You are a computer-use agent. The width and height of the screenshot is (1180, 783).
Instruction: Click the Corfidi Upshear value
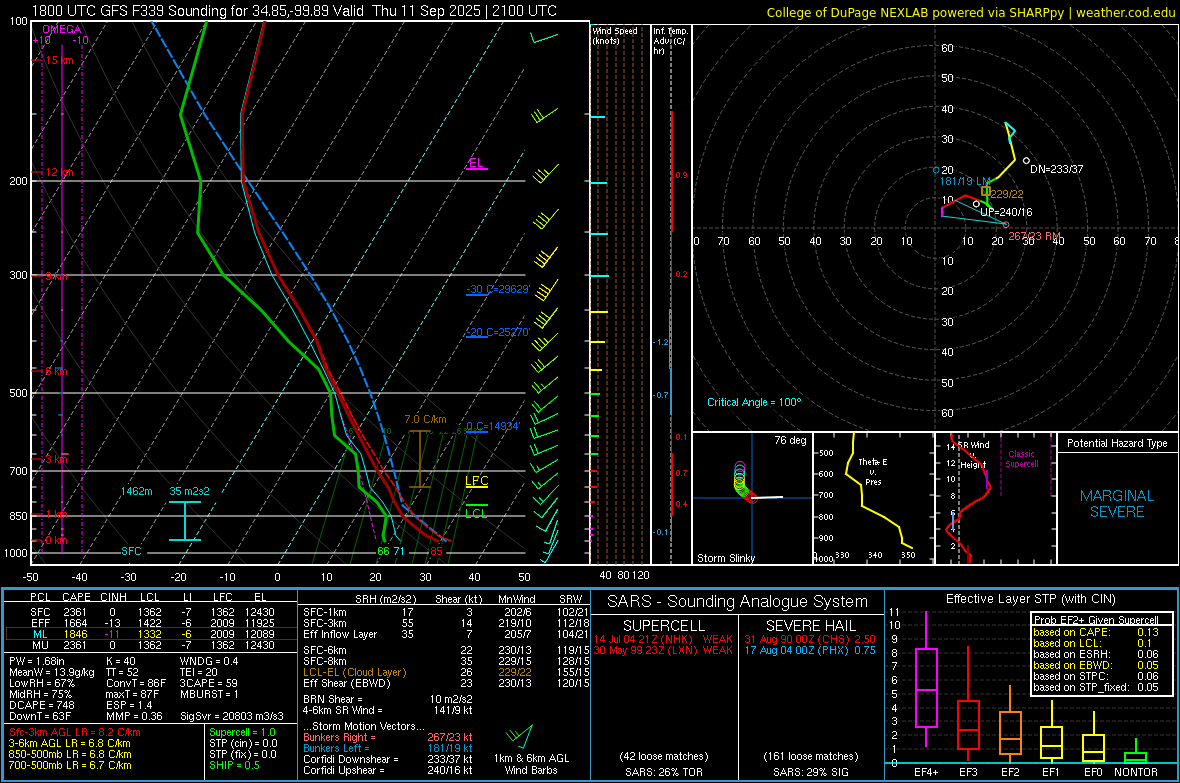449,770
